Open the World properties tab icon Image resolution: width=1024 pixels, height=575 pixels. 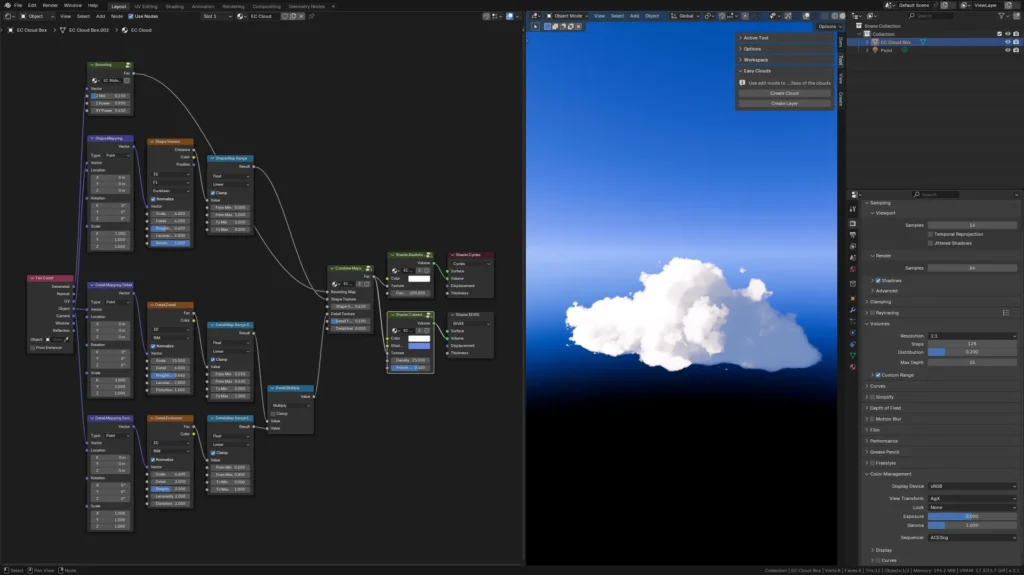[853, 269]
